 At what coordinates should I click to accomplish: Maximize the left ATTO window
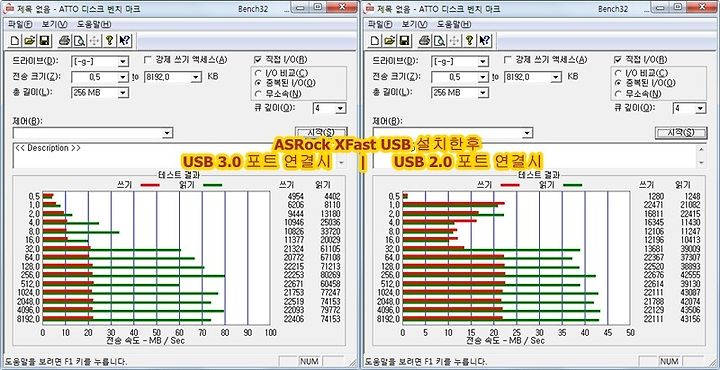pyautogui.click(x=318, y=8)
